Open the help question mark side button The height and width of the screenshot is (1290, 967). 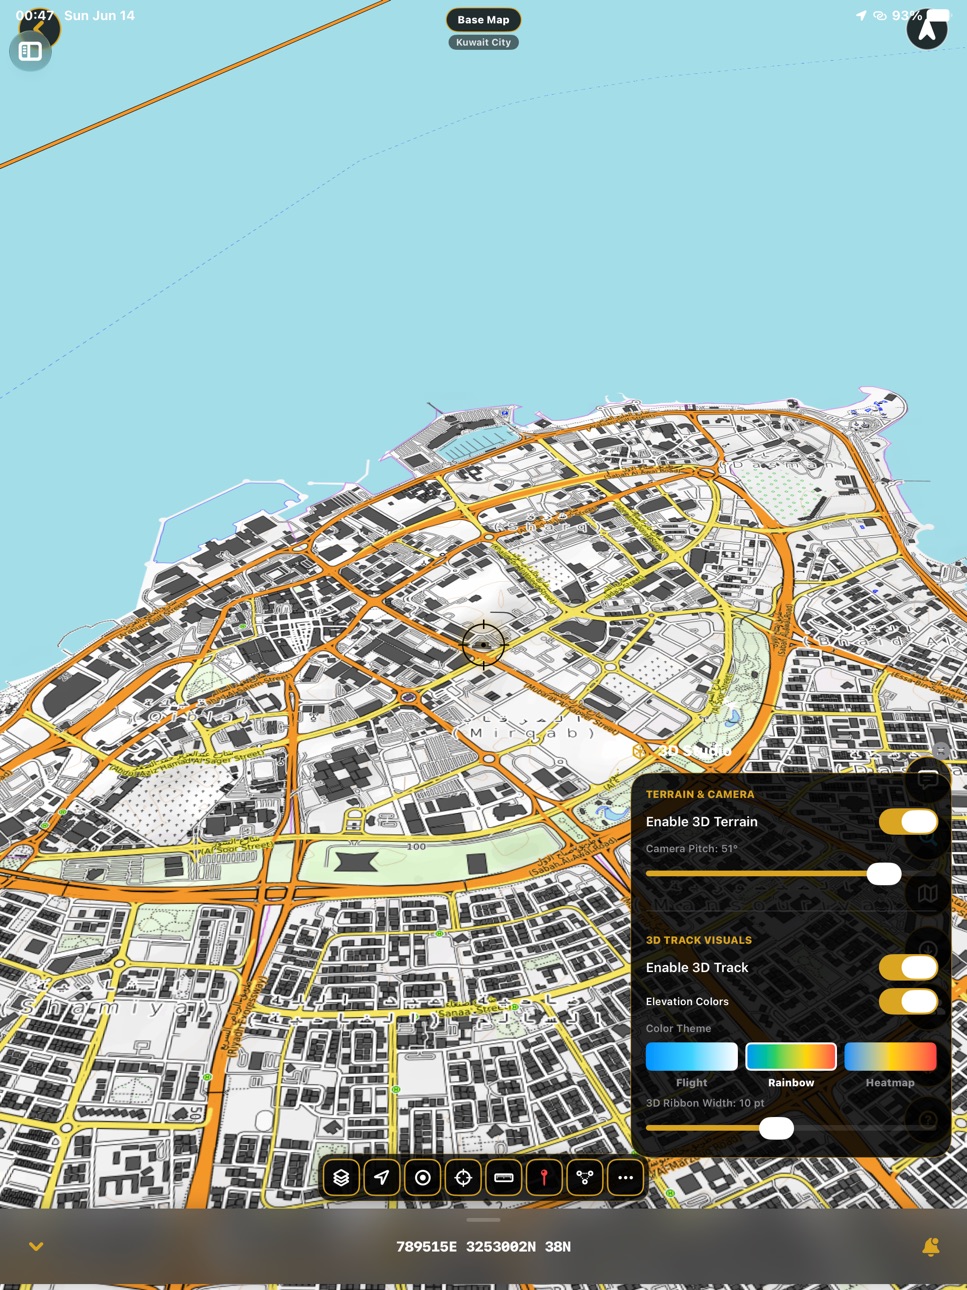[x=928, y=1120]
